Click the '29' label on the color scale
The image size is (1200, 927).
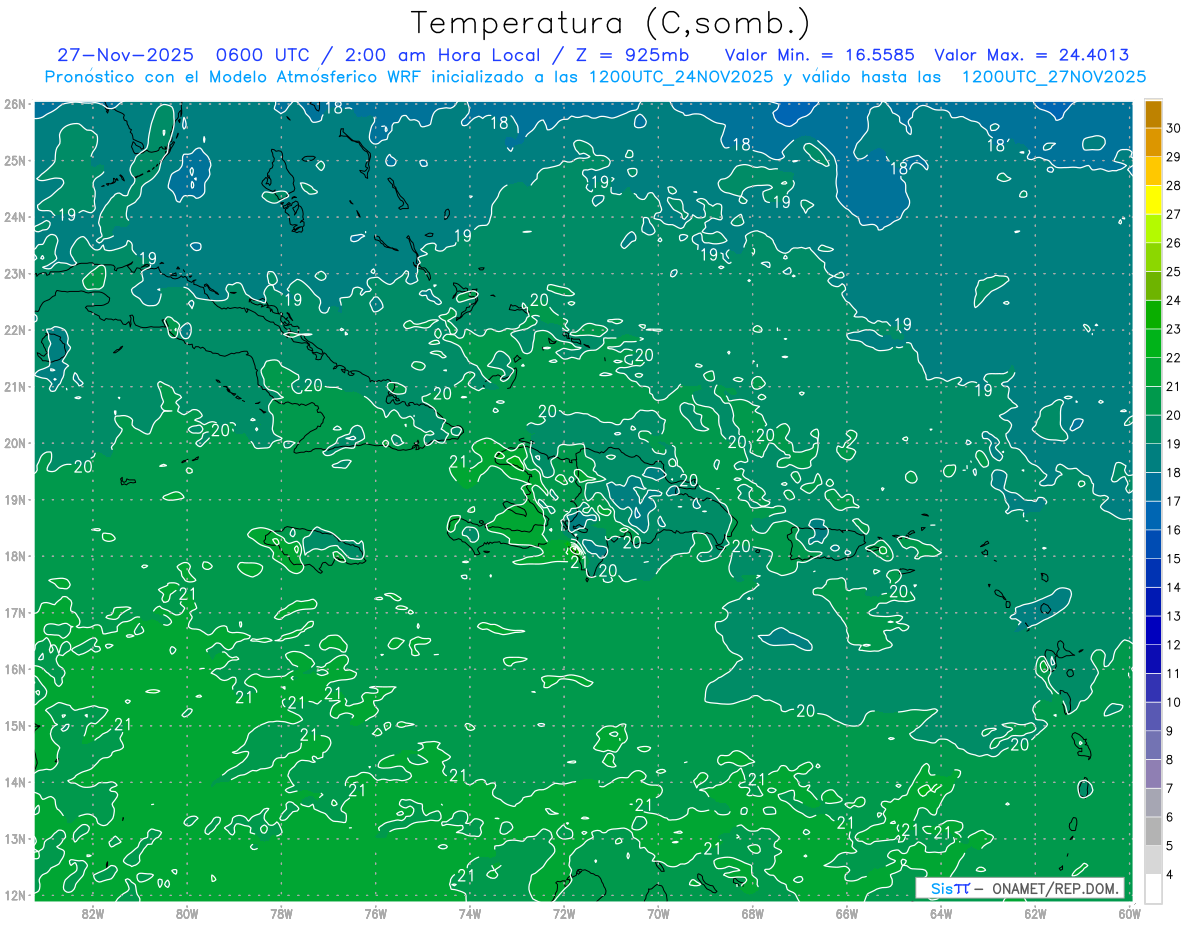[1173, 157]
